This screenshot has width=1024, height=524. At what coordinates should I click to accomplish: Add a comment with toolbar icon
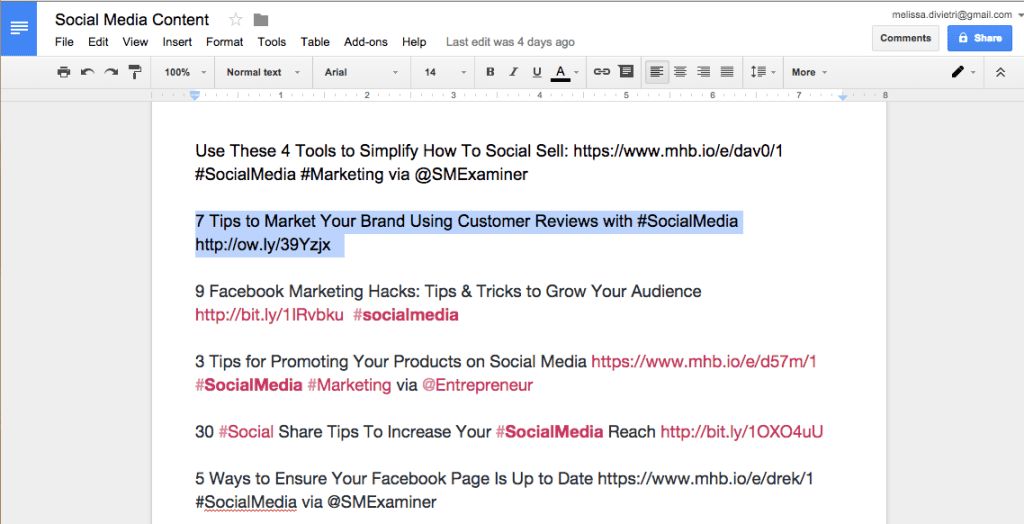coord(626,72)
